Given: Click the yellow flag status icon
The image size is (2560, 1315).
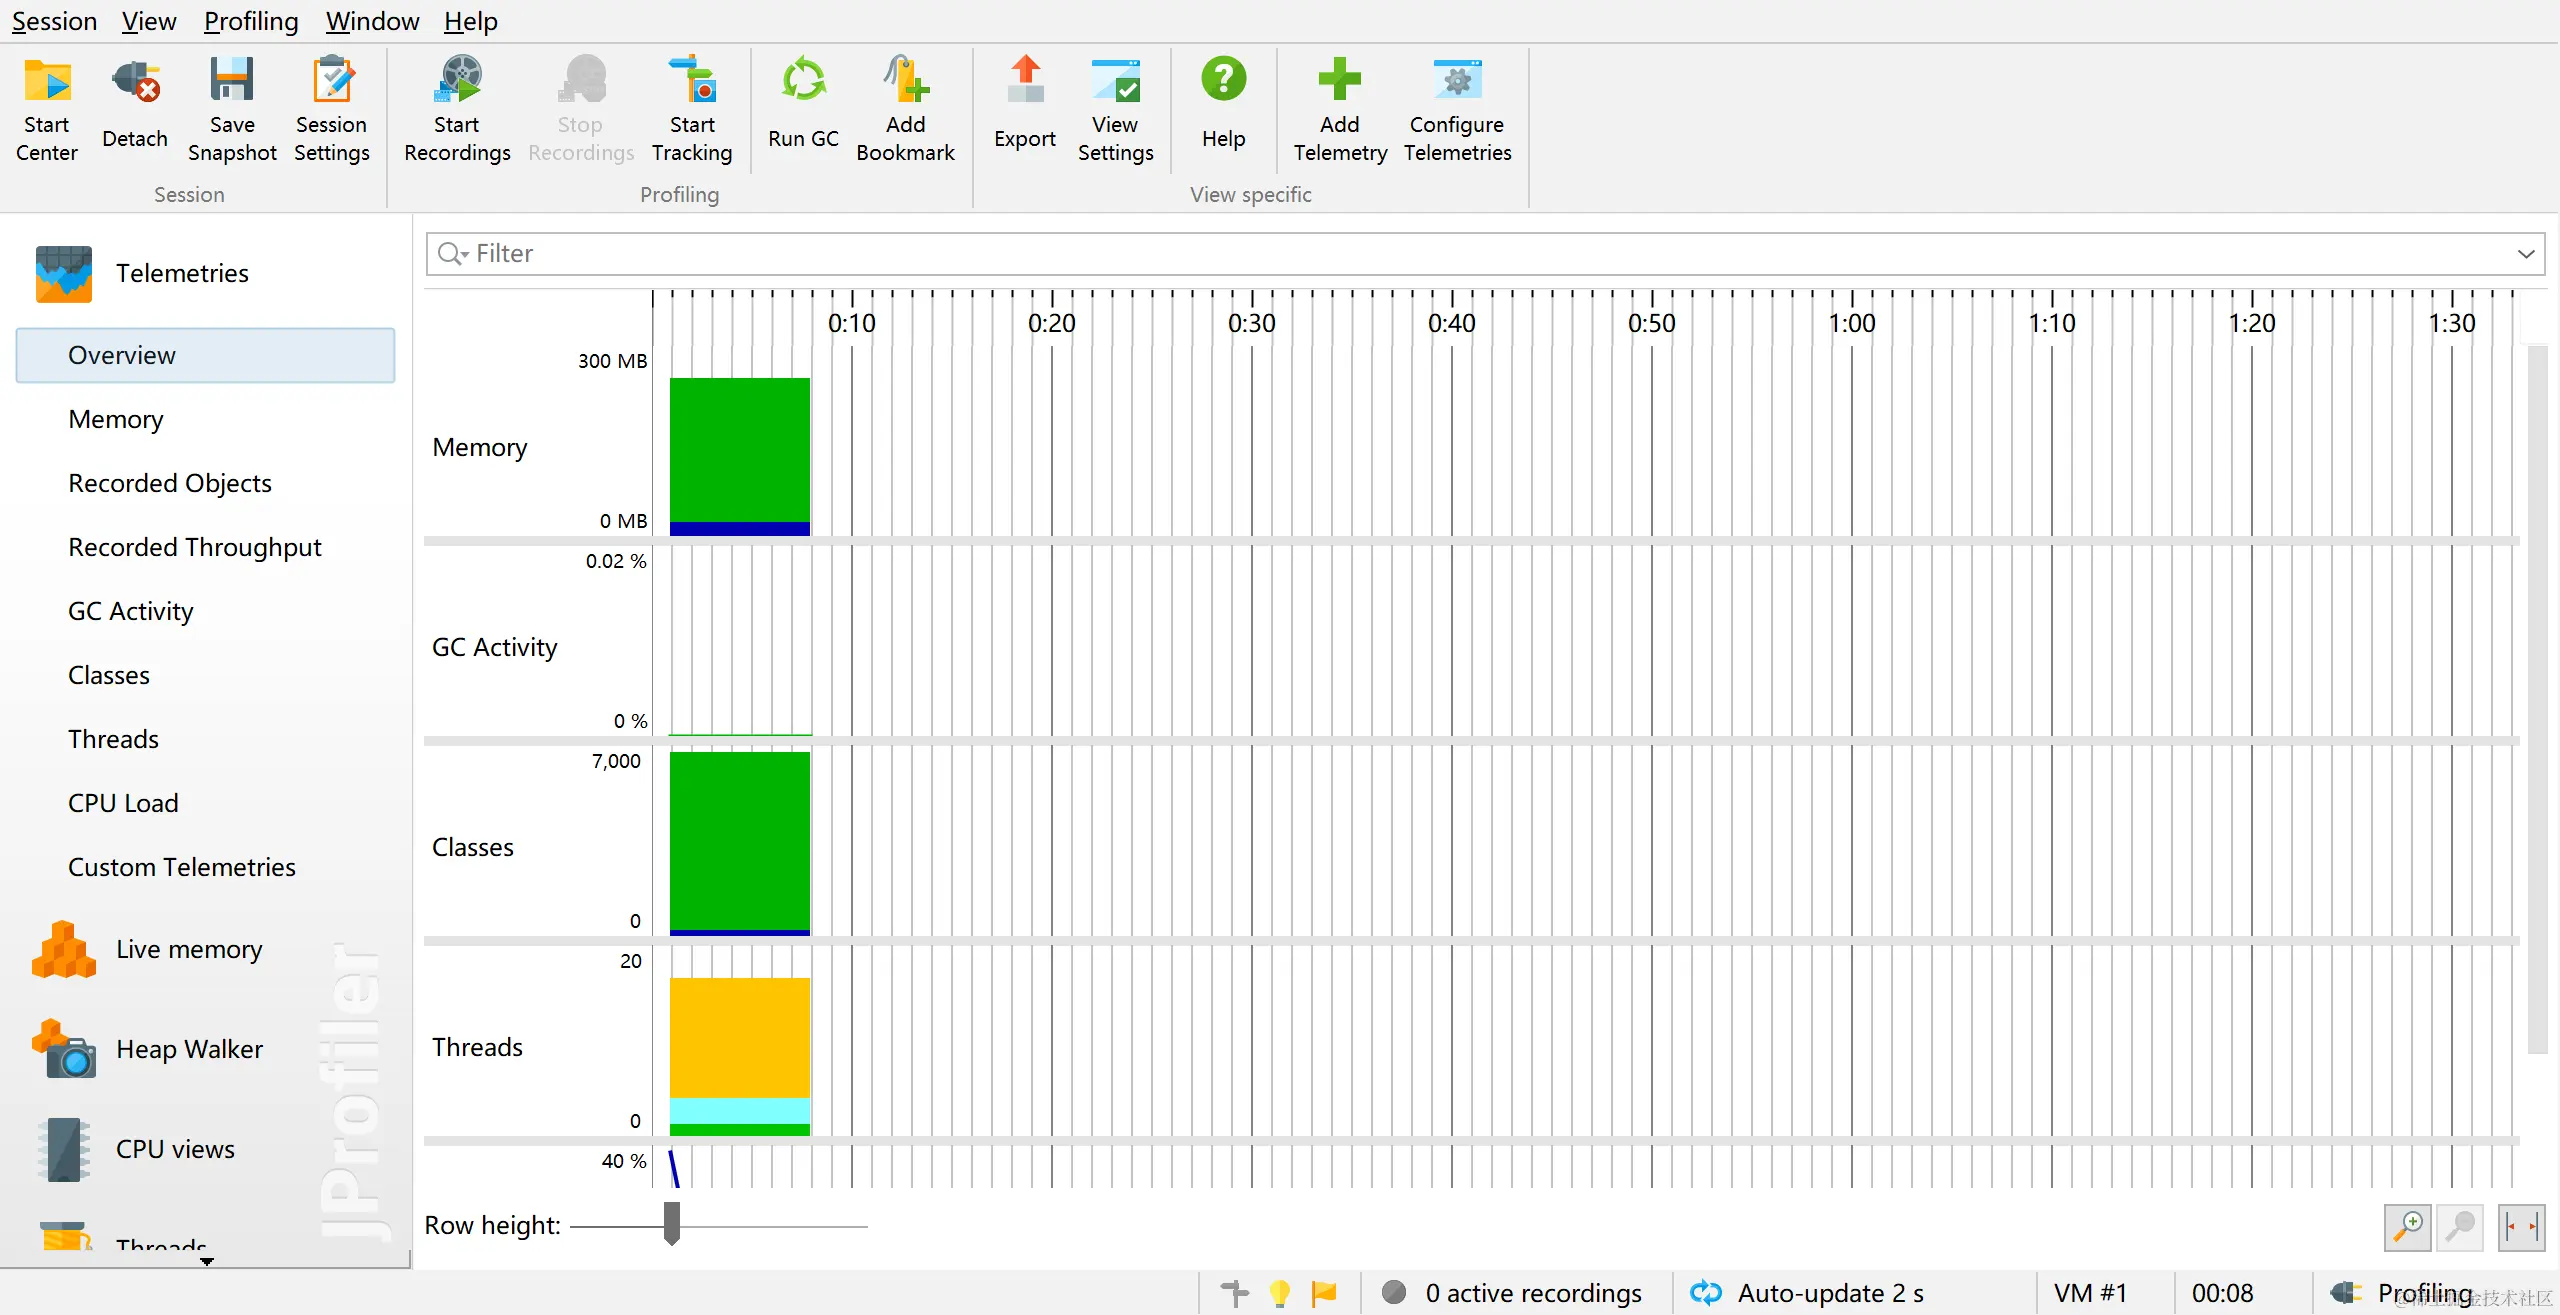Looking at the screenshot, I should [x=1324, y=1293].
